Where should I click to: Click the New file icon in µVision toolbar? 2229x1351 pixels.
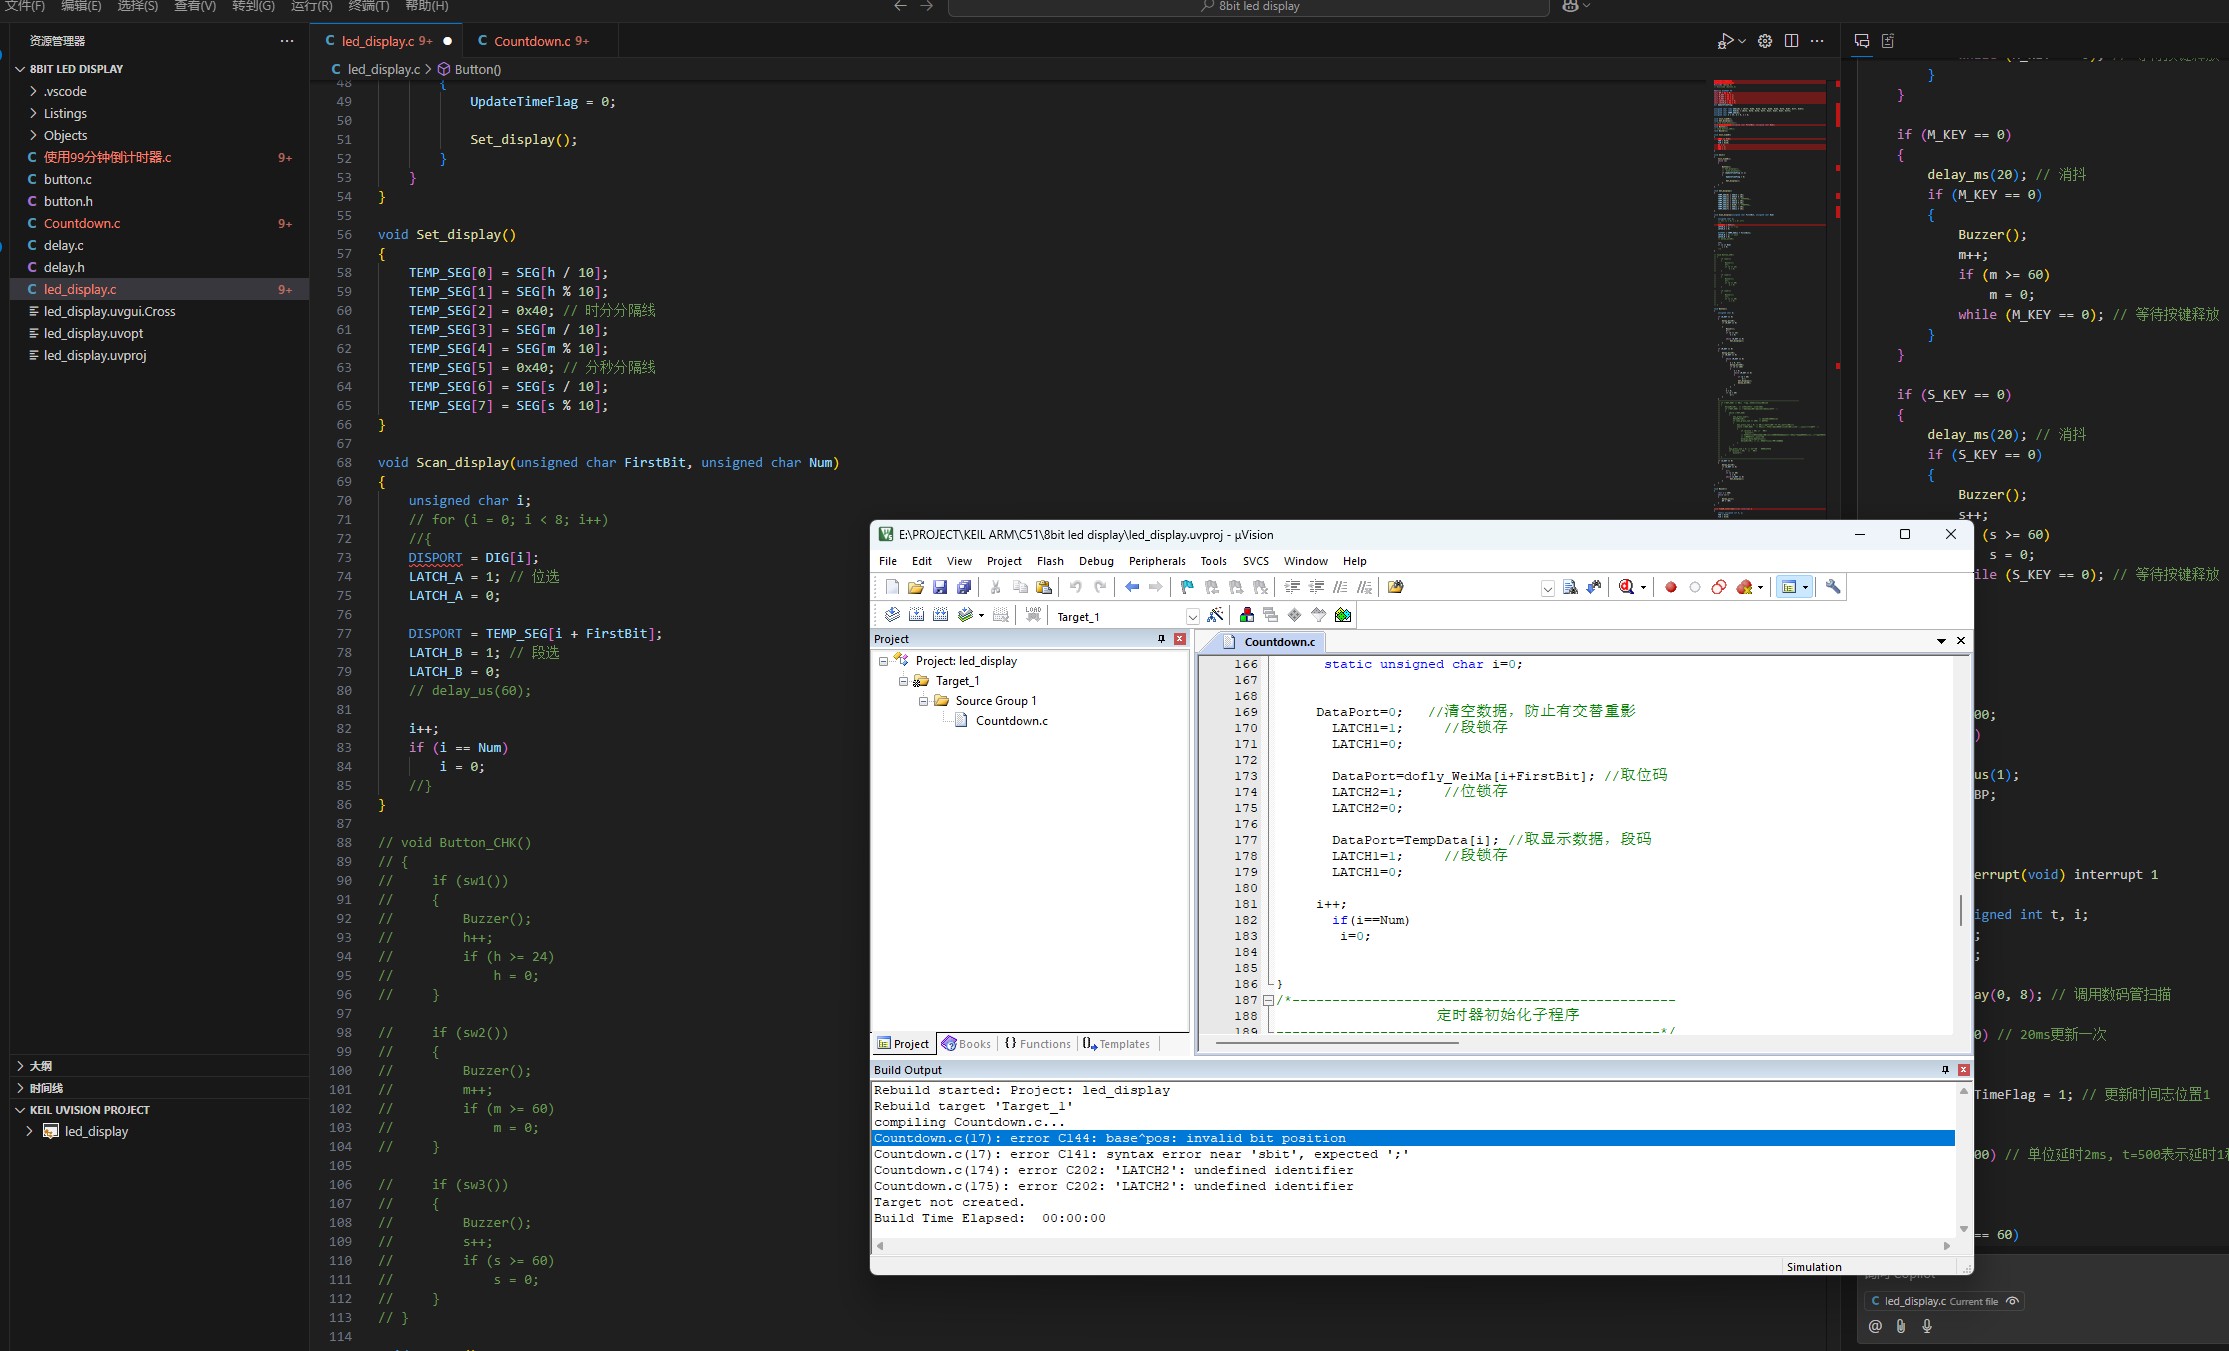pyautogui.click(x=892, y=587)
